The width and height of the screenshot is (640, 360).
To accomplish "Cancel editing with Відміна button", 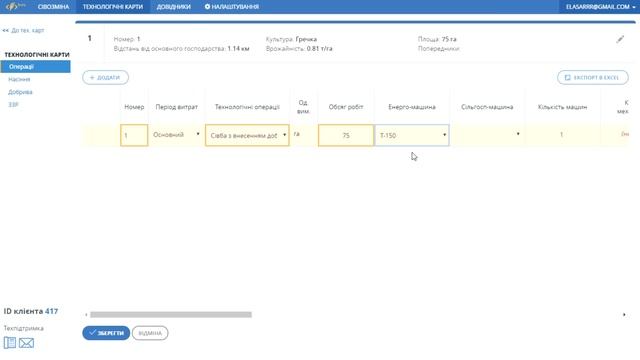I will (150, 333).
